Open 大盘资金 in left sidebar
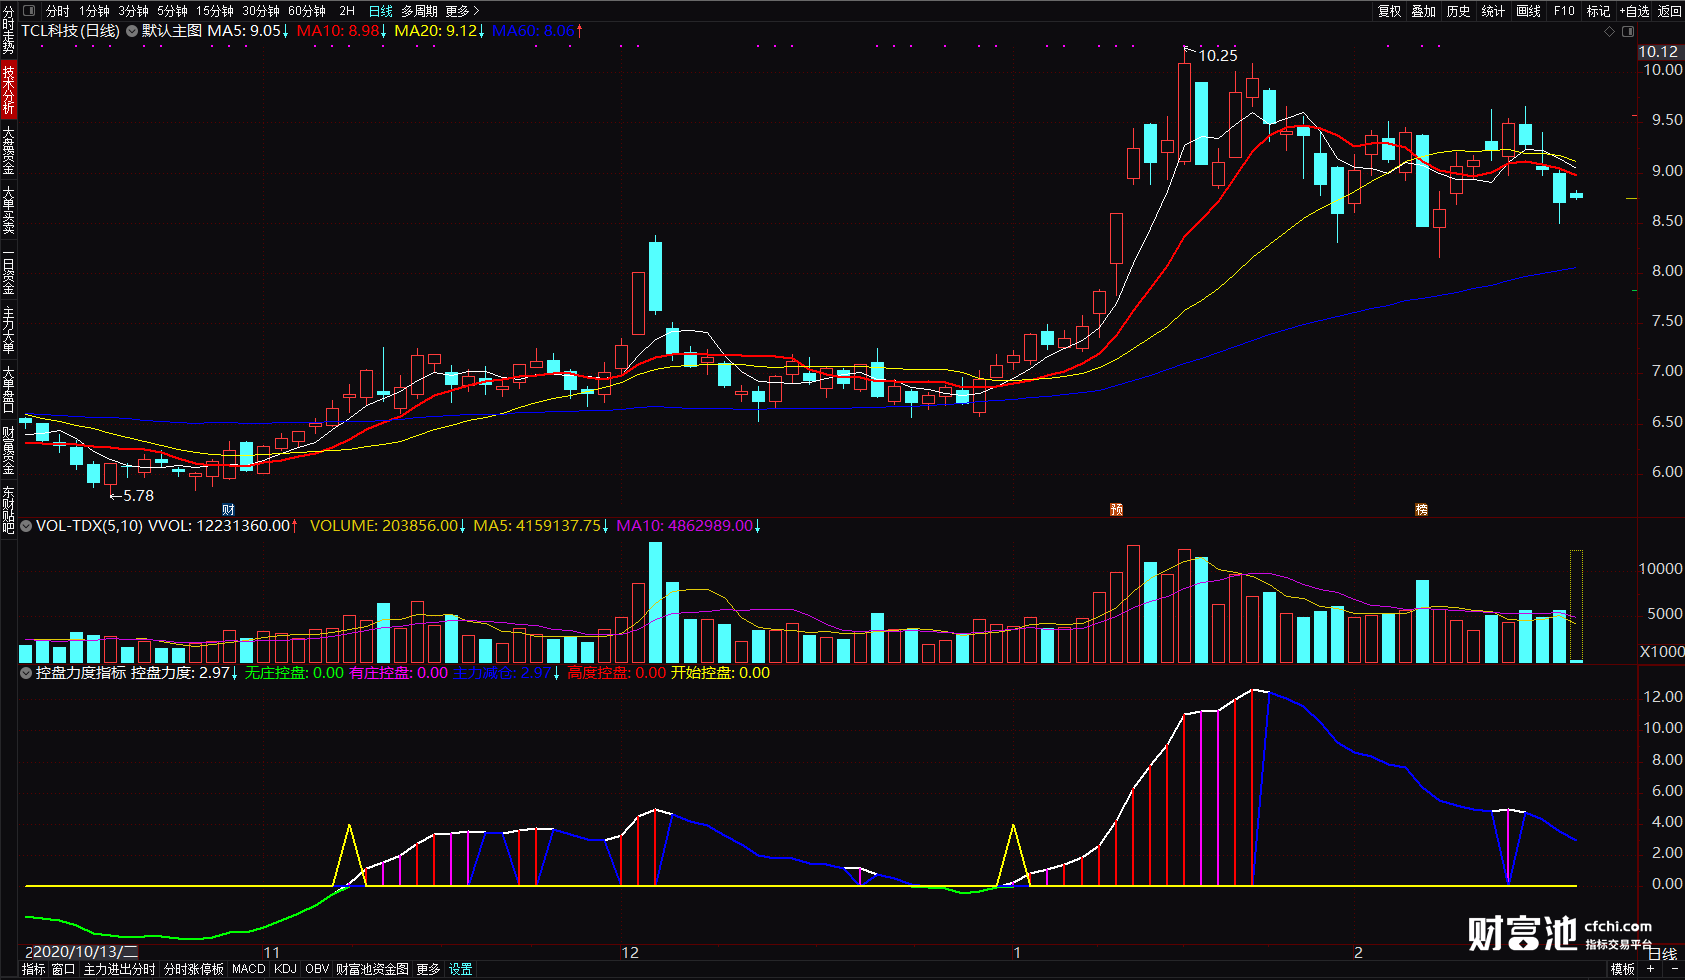The image size is (1685, 980). (x=8, y=150)
